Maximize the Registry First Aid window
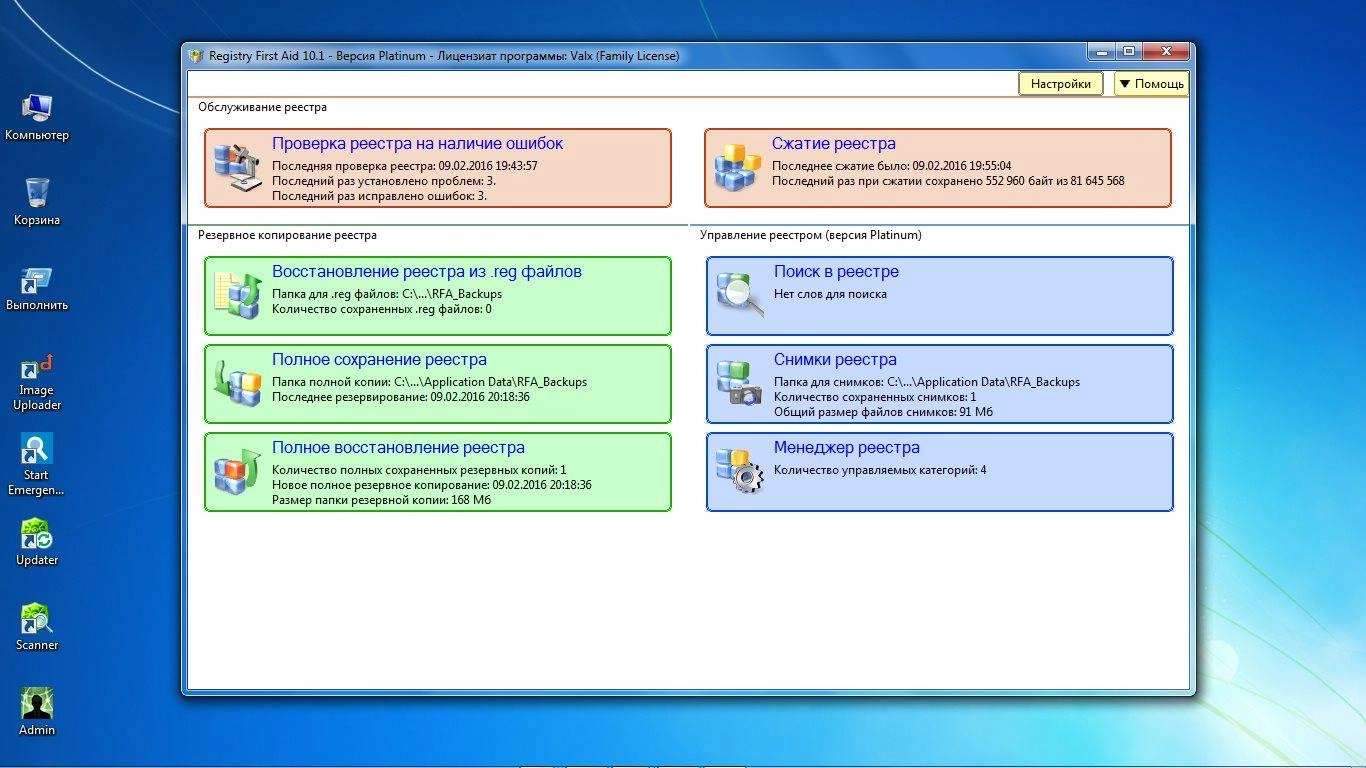1366x768 pixels. (x=1128, y=51)
